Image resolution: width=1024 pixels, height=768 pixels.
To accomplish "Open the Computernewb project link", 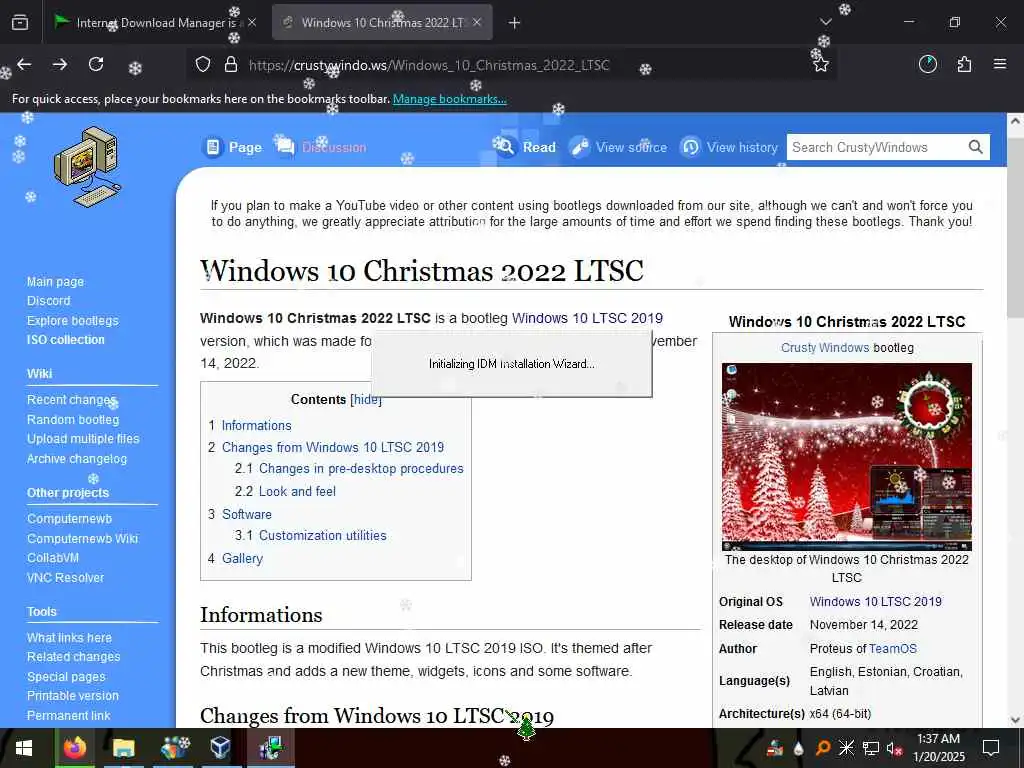I will [x=69, y=519].
